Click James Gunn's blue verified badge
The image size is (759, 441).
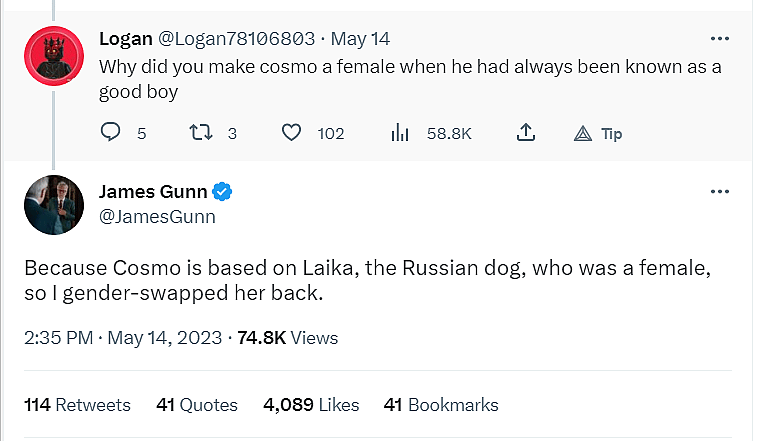tap(226, 191)
